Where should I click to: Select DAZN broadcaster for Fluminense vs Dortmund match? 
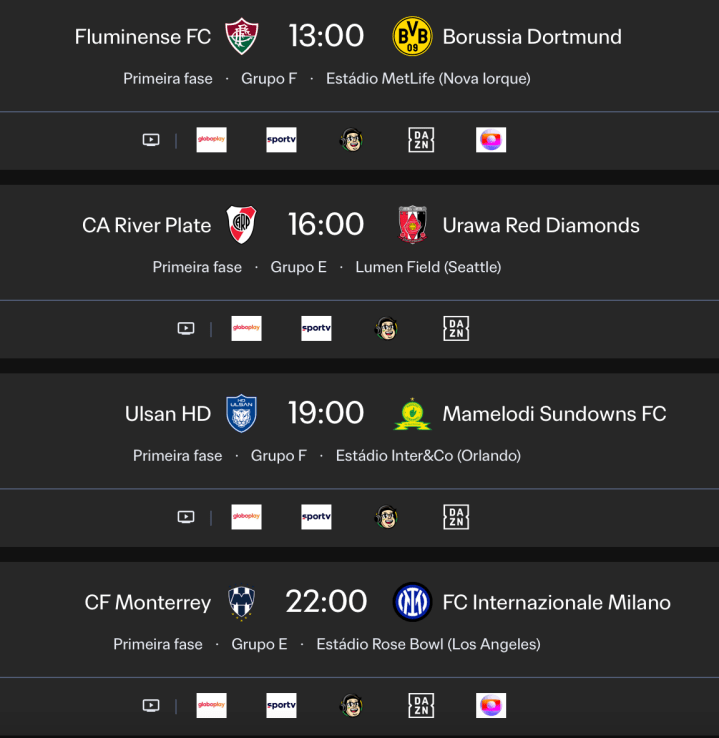click(421, 140)
